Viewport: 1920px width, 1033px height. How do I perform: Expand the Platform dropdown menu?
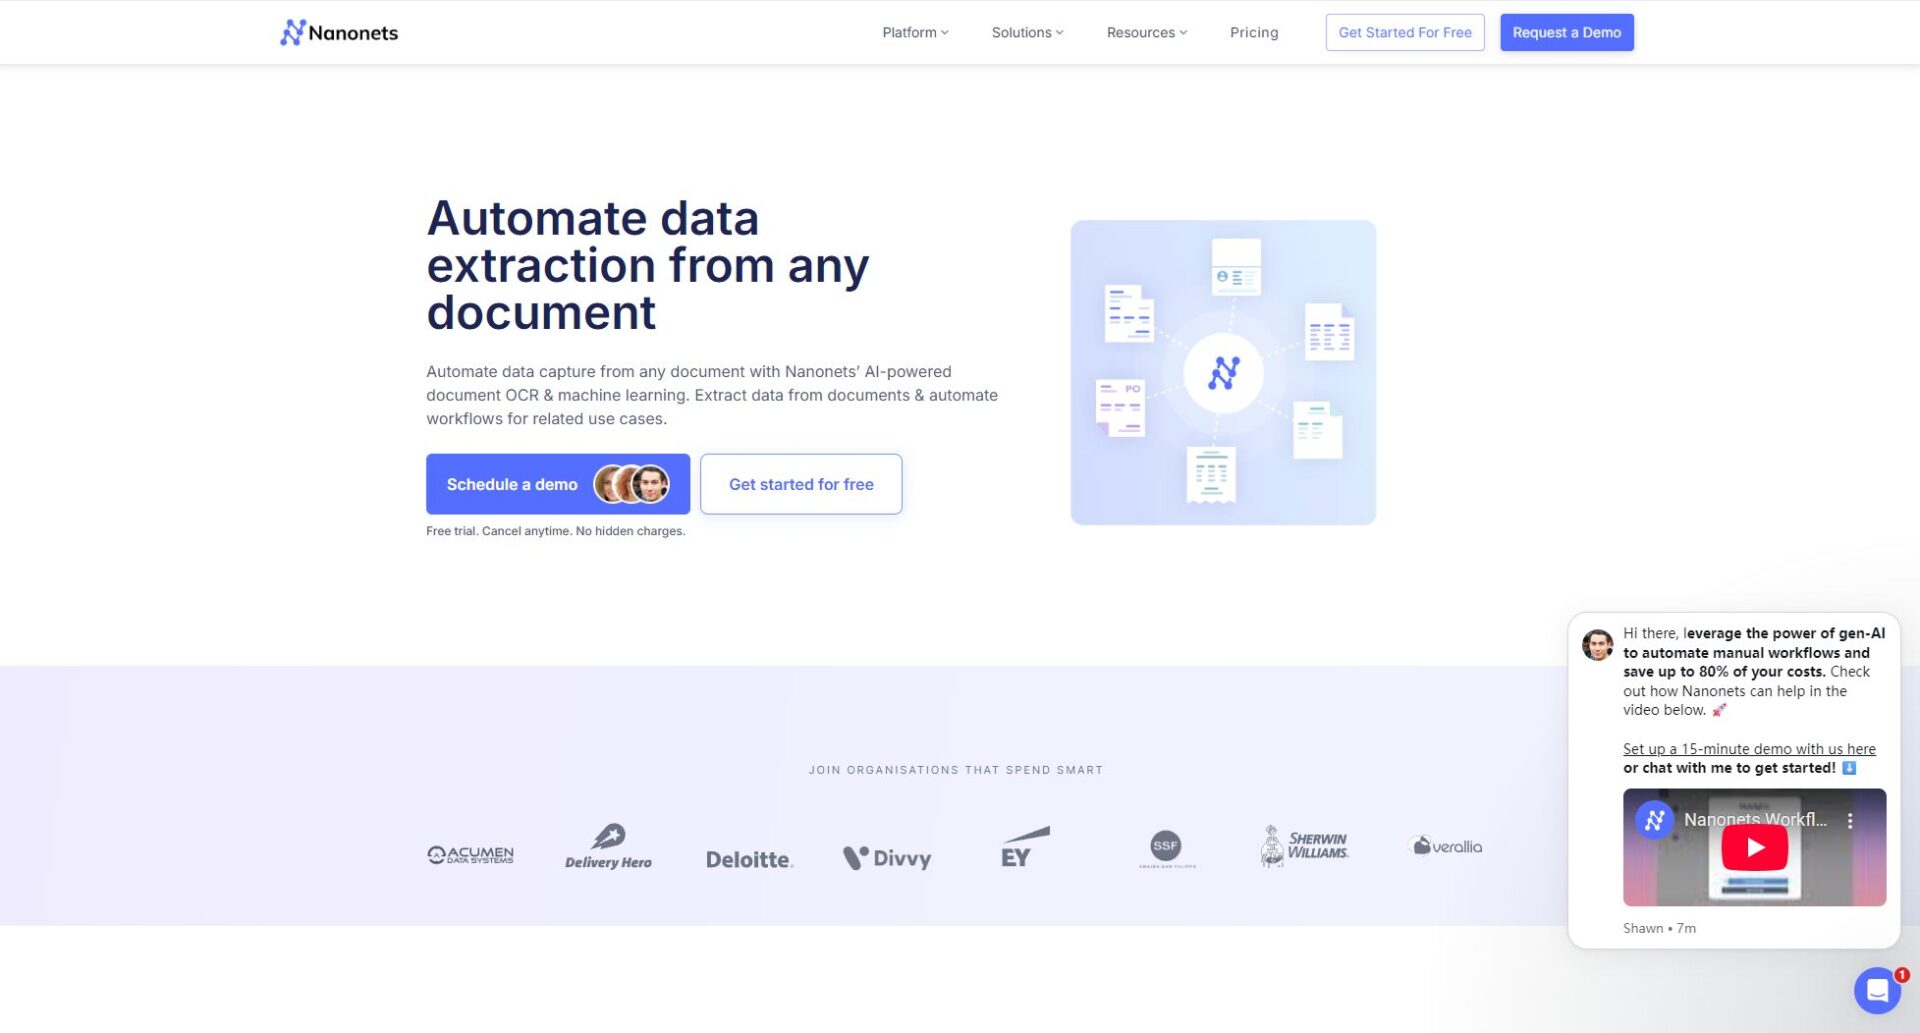tap(915, 33)
